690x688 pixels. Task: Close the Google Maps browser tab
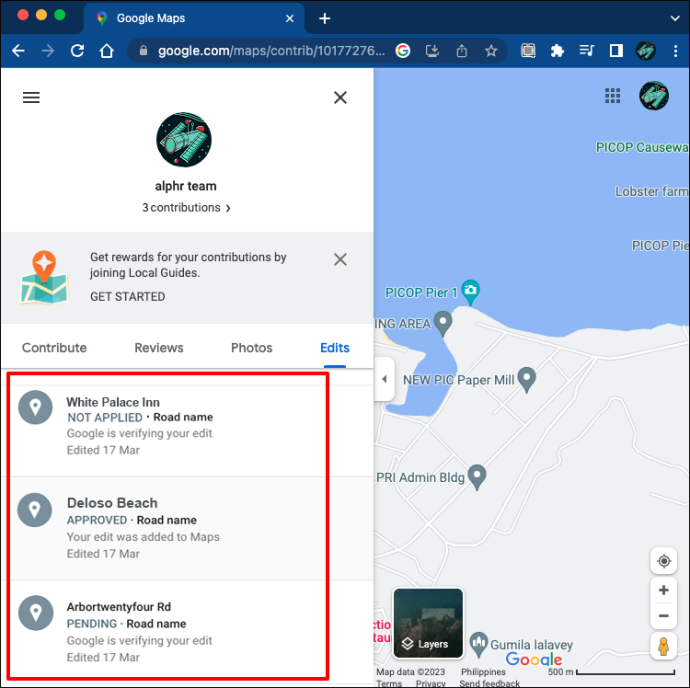290,18
